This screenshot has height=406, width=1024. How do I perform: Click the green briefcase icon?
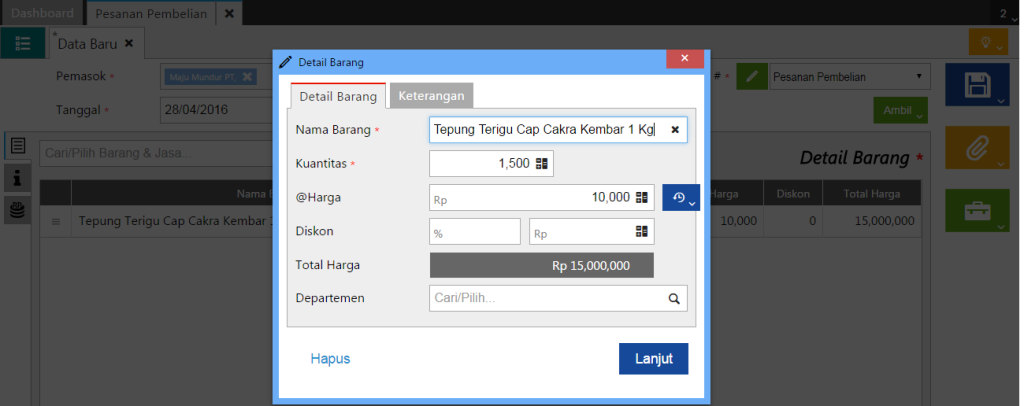976,211
